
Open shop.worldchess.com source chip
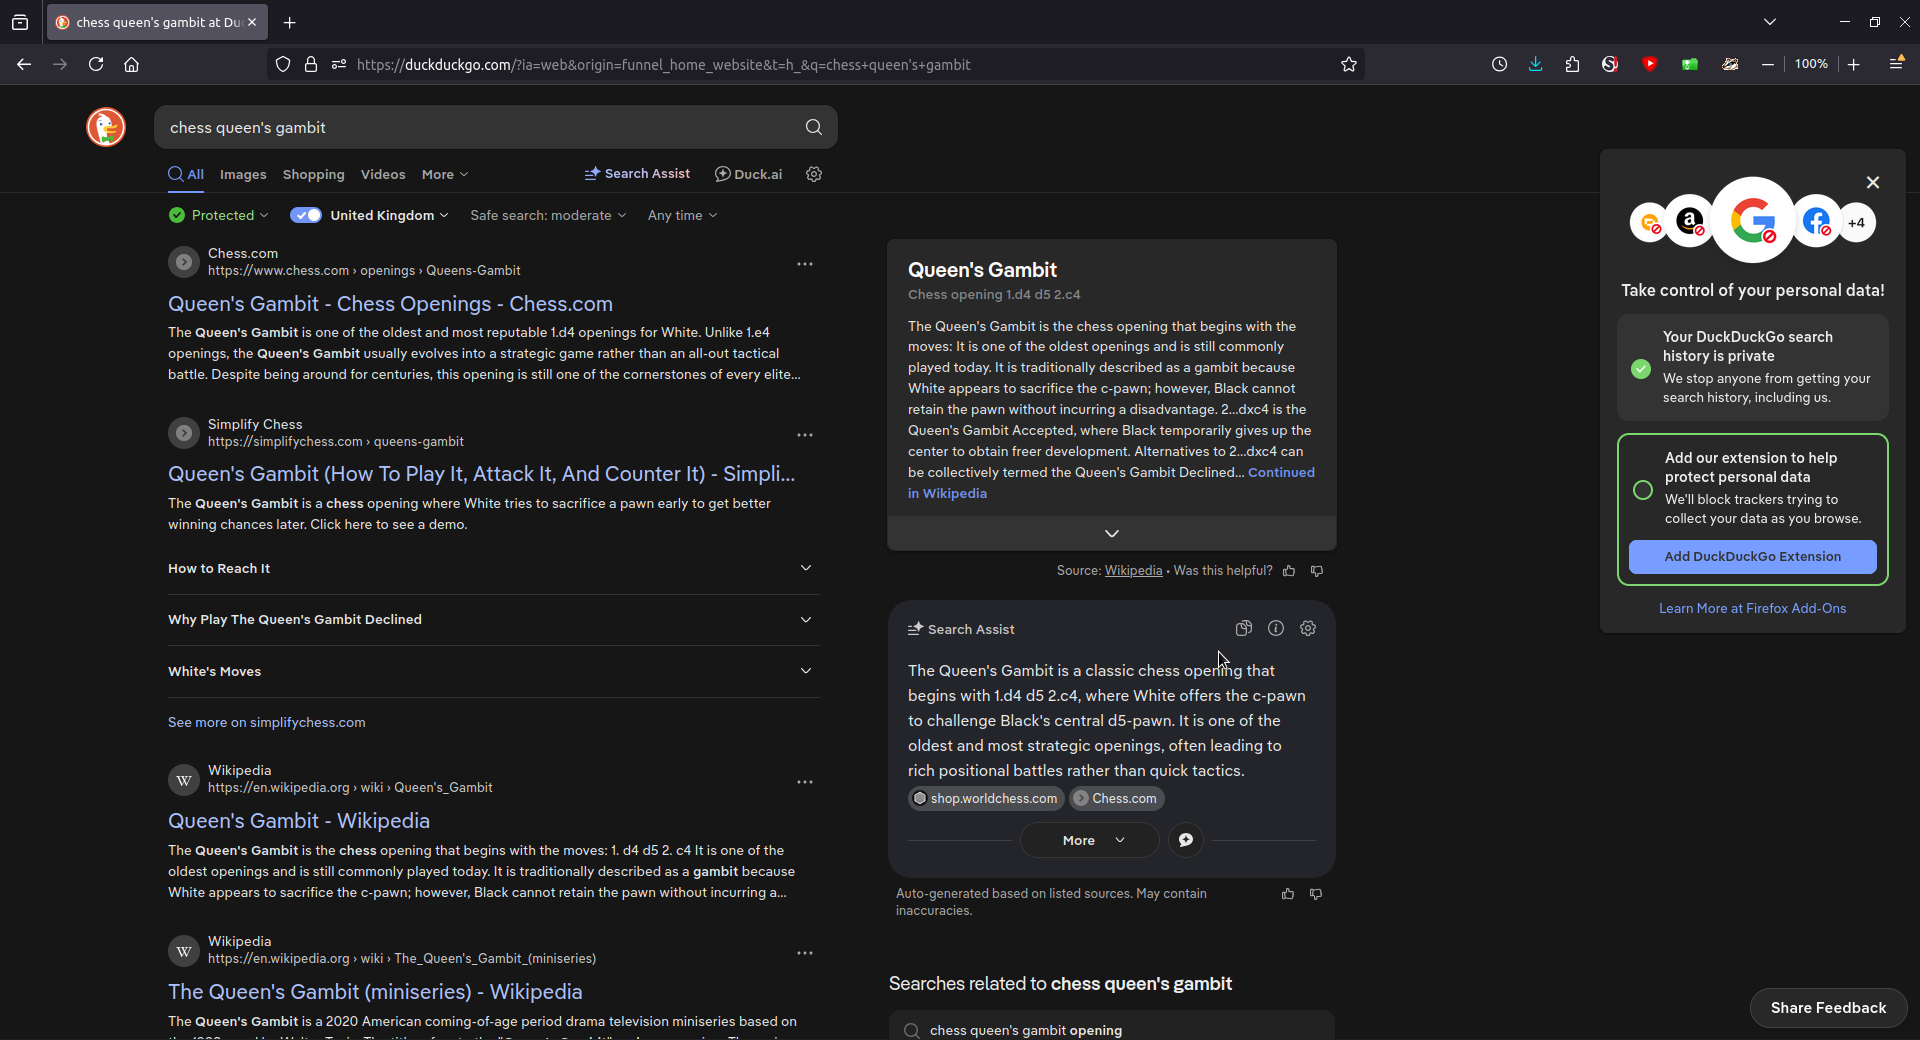tap(986, 798)
